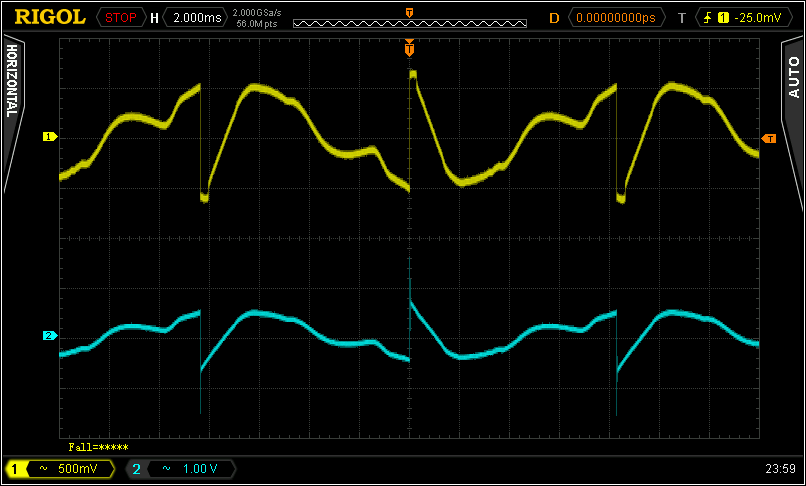Click the falling edge trigger icon

pyautogui.click(x=708, y=17)
